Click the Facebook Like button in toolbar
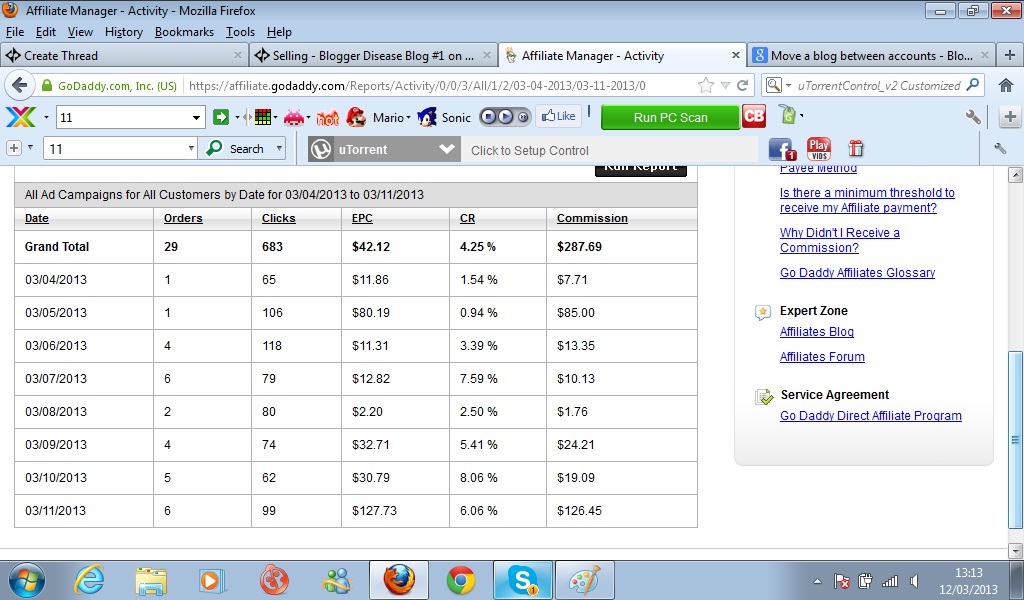 (x=558, y=116)
